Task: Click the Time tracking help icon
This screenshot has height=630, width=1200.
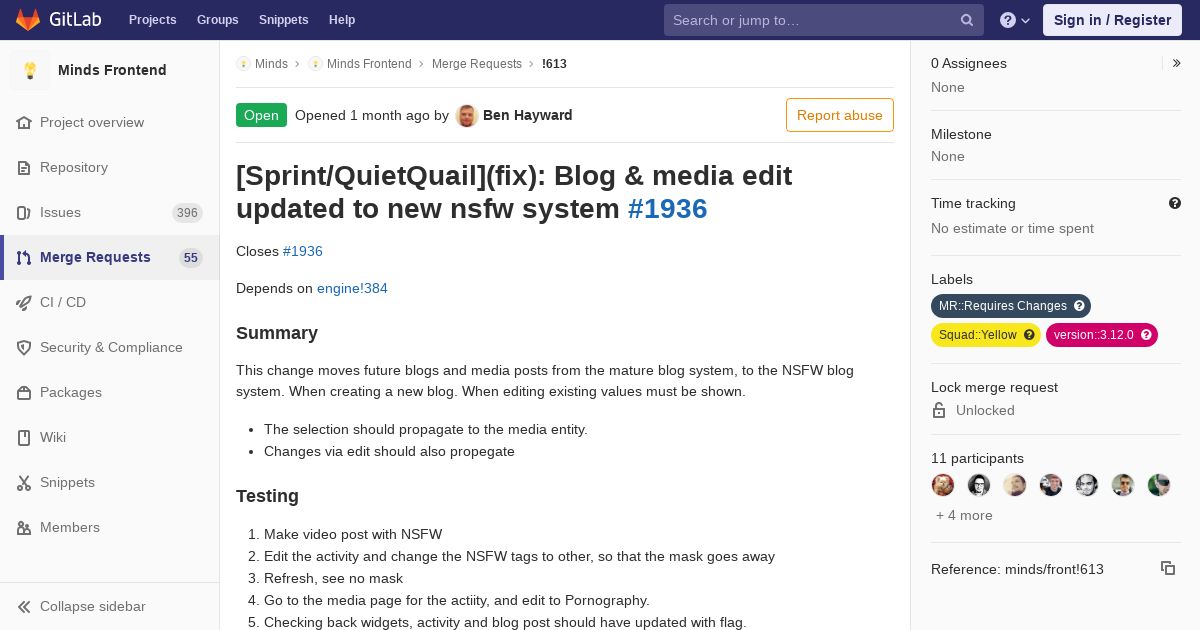Action: pyautogui.click(x=1175, y=203)
